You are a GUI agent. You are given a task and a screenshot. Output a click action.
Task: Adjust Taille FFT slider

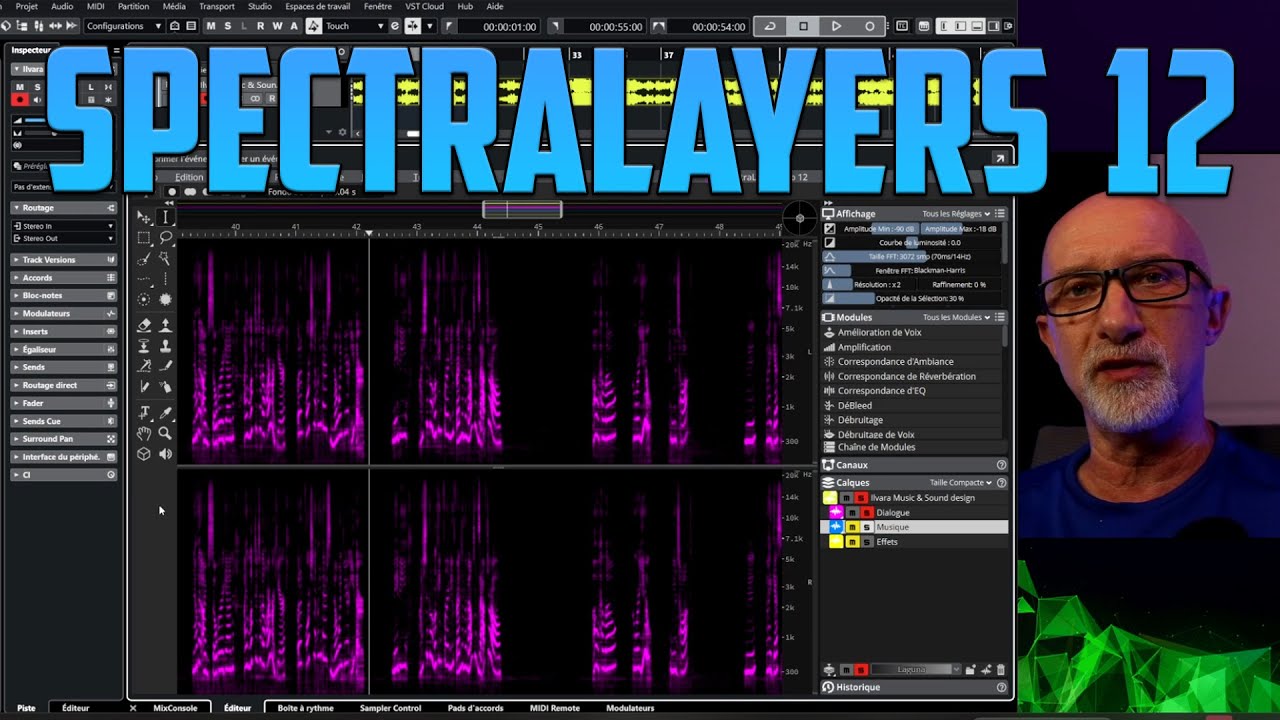[x=913, y=257]
